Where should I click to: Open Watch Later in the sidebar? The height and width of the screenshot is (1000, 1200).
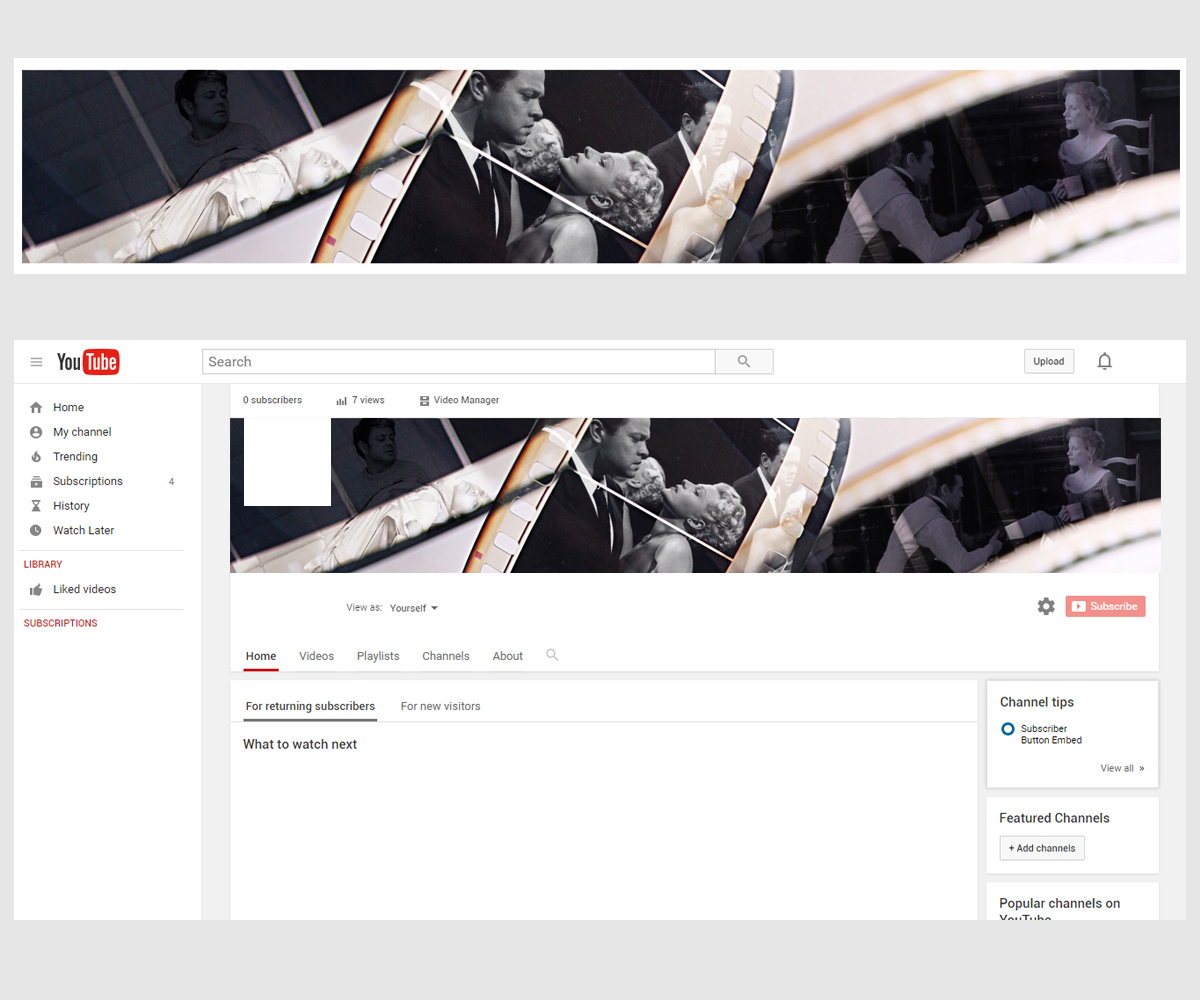tap(84, 530)
